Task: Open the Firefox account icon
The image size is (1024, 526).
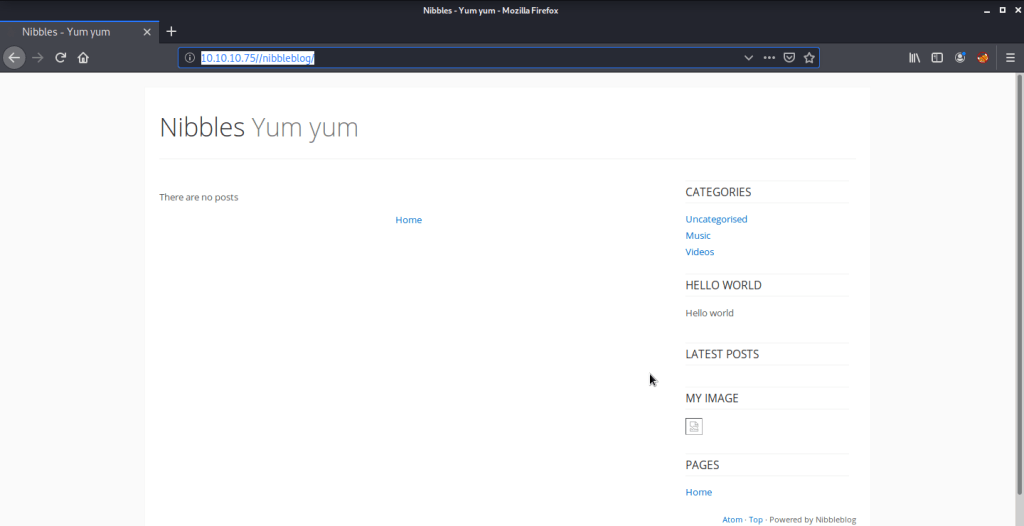Action: [x=960, y=58]
